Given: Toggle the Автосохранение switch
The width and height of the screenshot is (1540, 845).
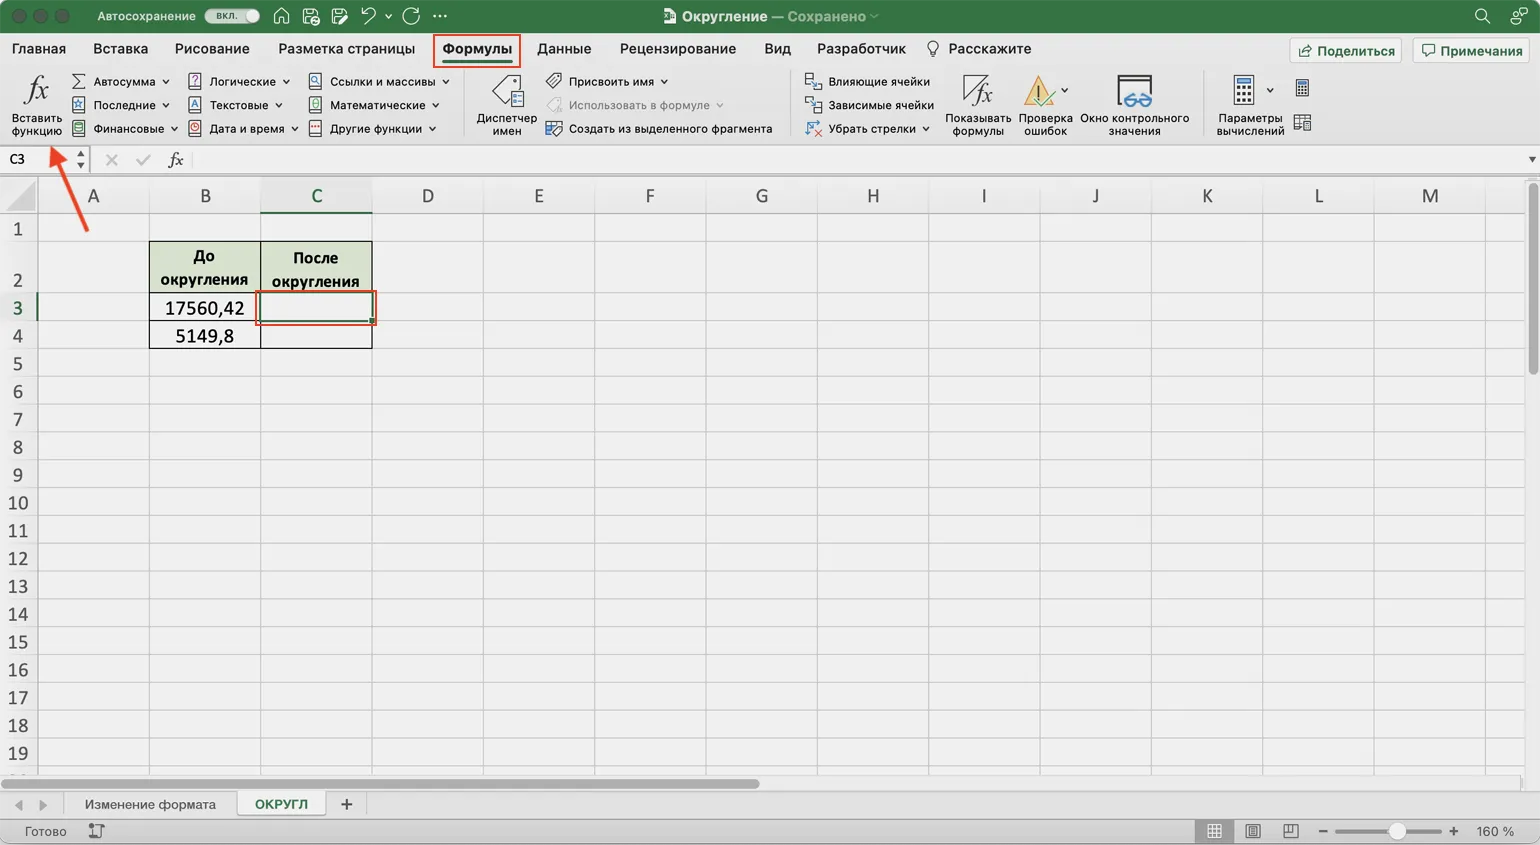Looking at the screenshot, I should [x=232, y=16].
